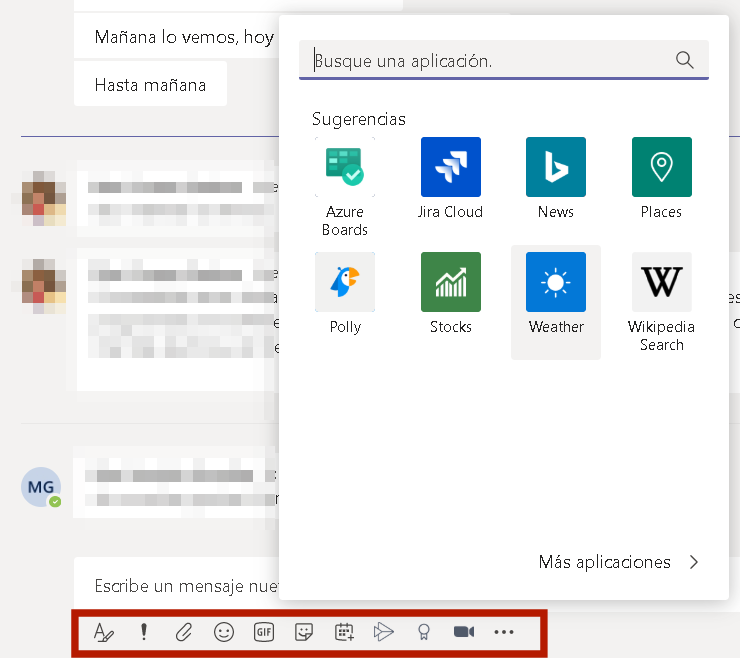The height and width of the screenshot is (658, 740).
Task: Open the Places app
Action: [661, 178]
